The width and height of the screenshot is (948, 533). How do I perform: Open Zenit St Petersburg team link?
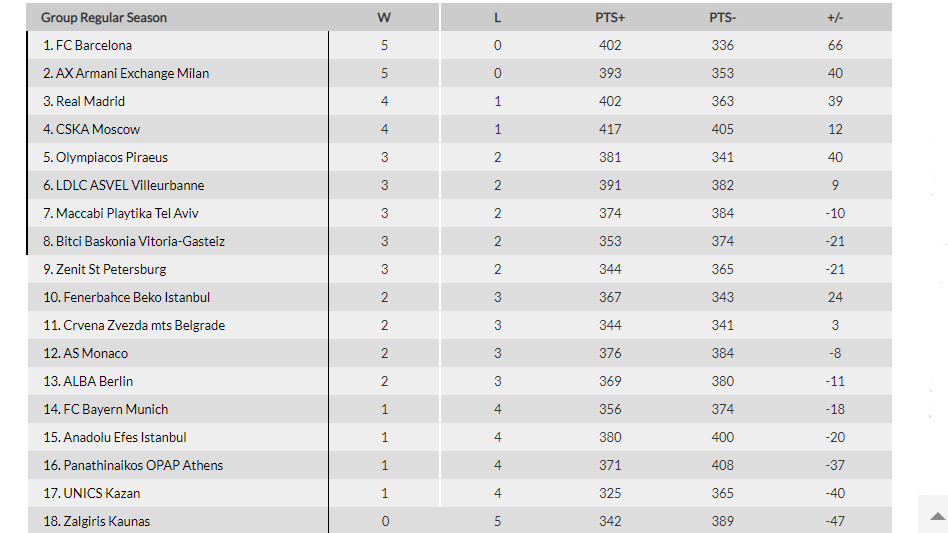click(111, 269)
